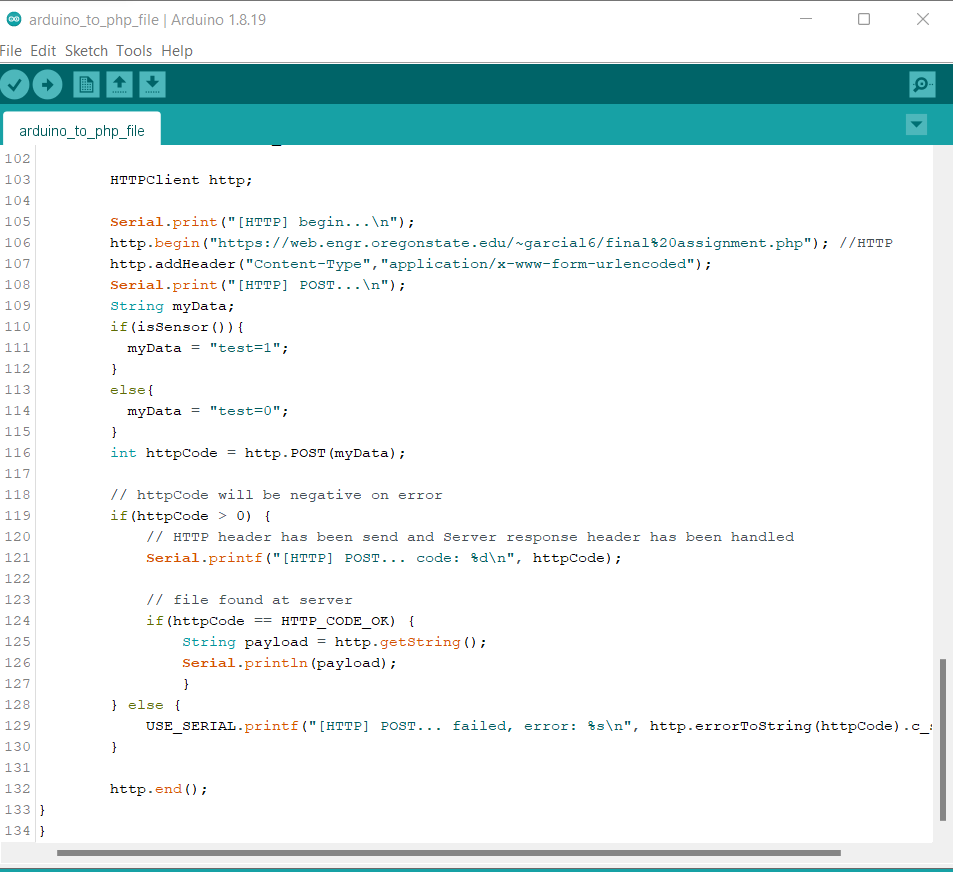Create a new sketch from the toolbar
This screenshot has width=953, height=872.
click(87, 85)
